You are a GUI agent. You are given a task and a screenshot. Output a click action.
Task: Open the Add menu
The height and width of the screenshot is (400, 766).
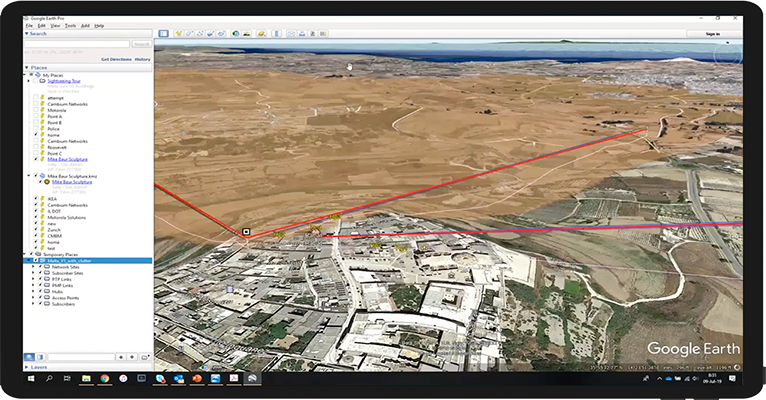tap(85, 25)
